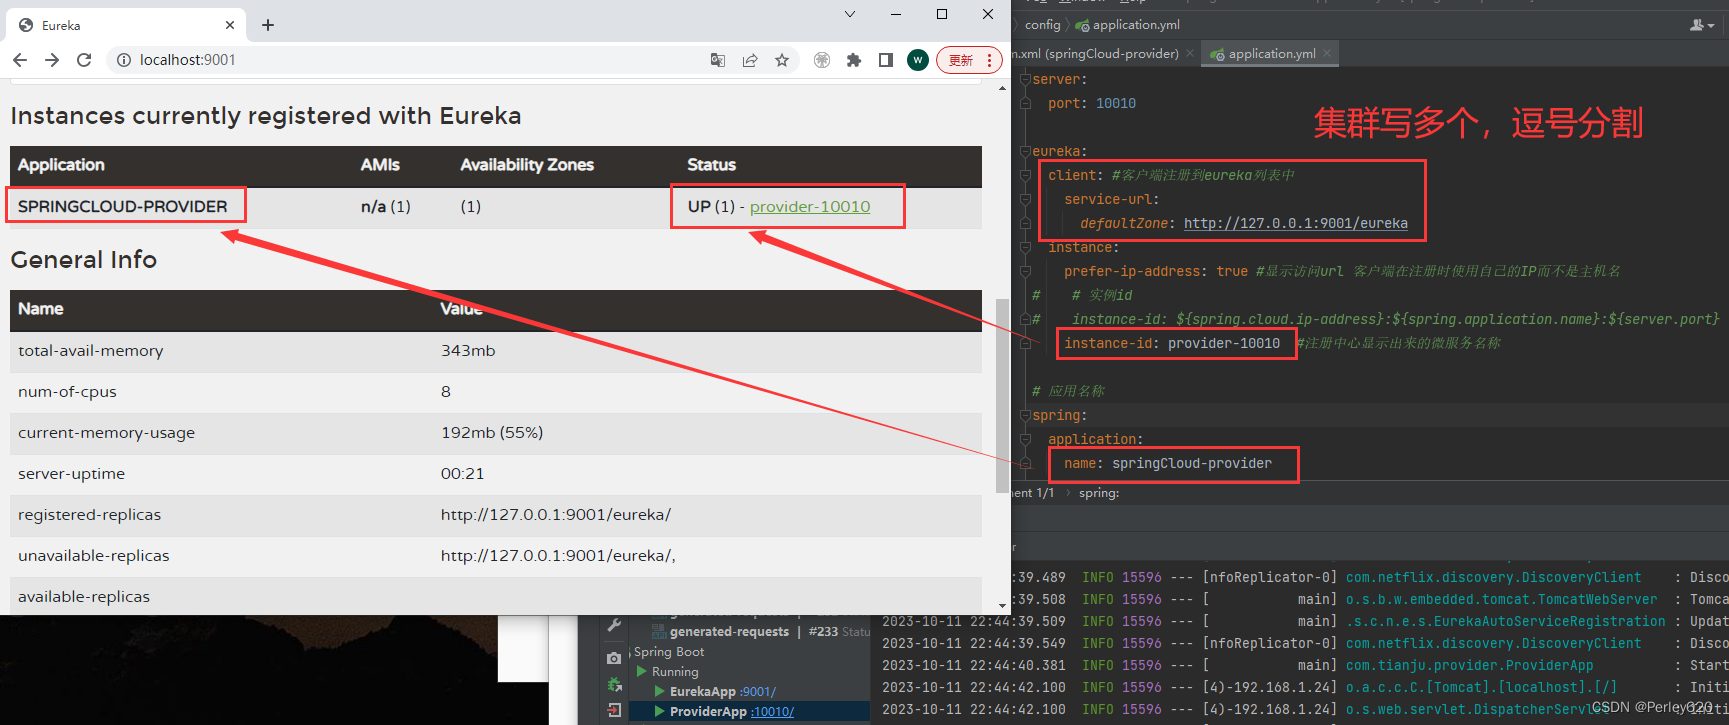Share this page from the address bar
Screen dimensions: 1729x725
[750, 60]
